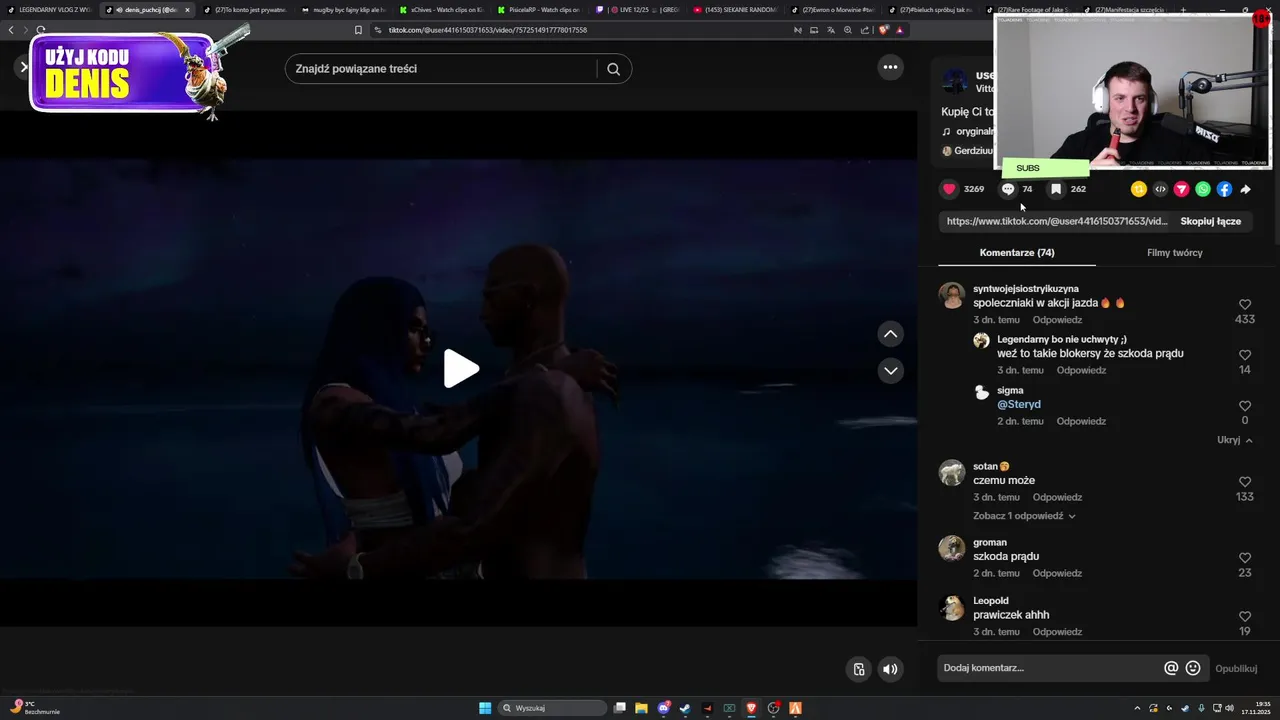1280x720 pixels.
Task: Reload page with browser refresh icon
Action: click(x=40, y=30)
